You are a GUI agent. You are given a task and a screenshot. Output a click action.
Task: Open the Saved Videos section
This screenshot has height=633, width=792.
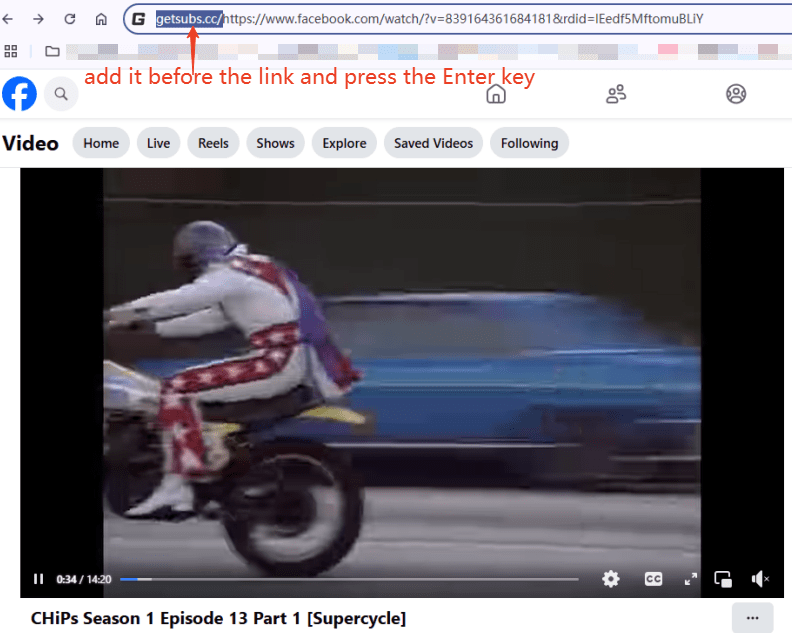click(x=433, y=143)
